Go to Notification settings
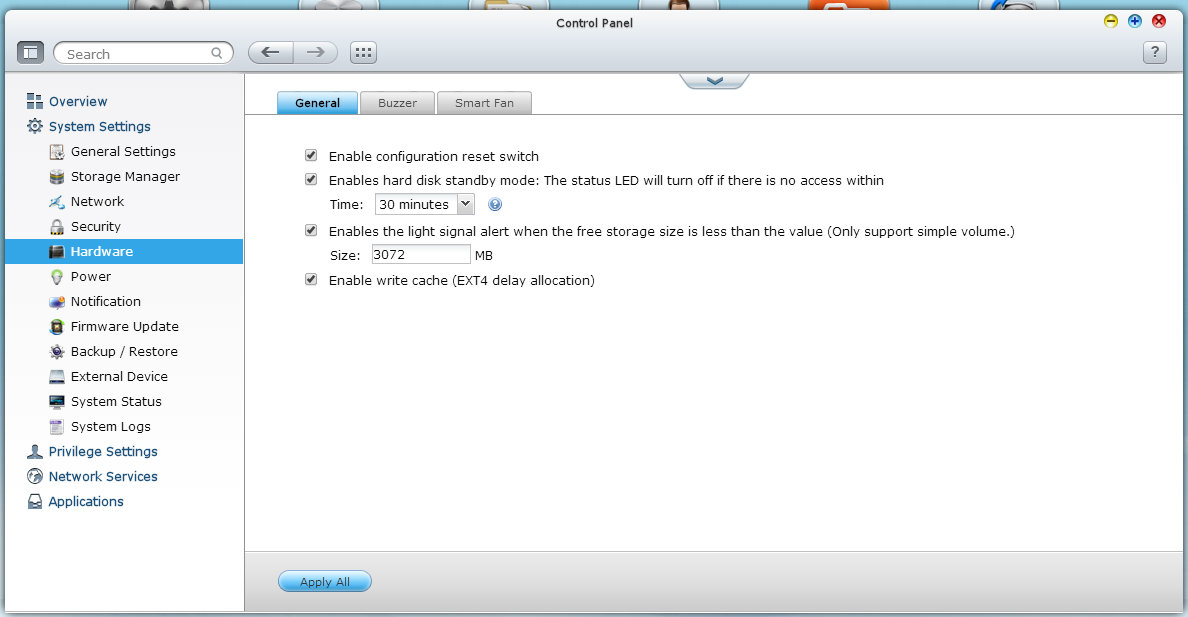Screen dimensions: 1188x617 105,302
